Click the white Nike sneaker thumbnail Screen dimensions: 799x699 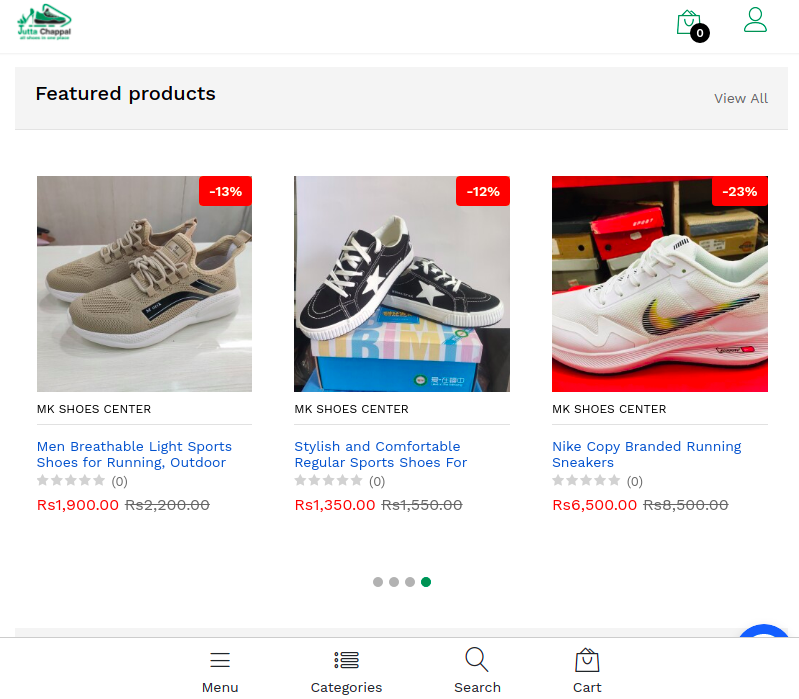pyautogui.click(x=659, y=284)
